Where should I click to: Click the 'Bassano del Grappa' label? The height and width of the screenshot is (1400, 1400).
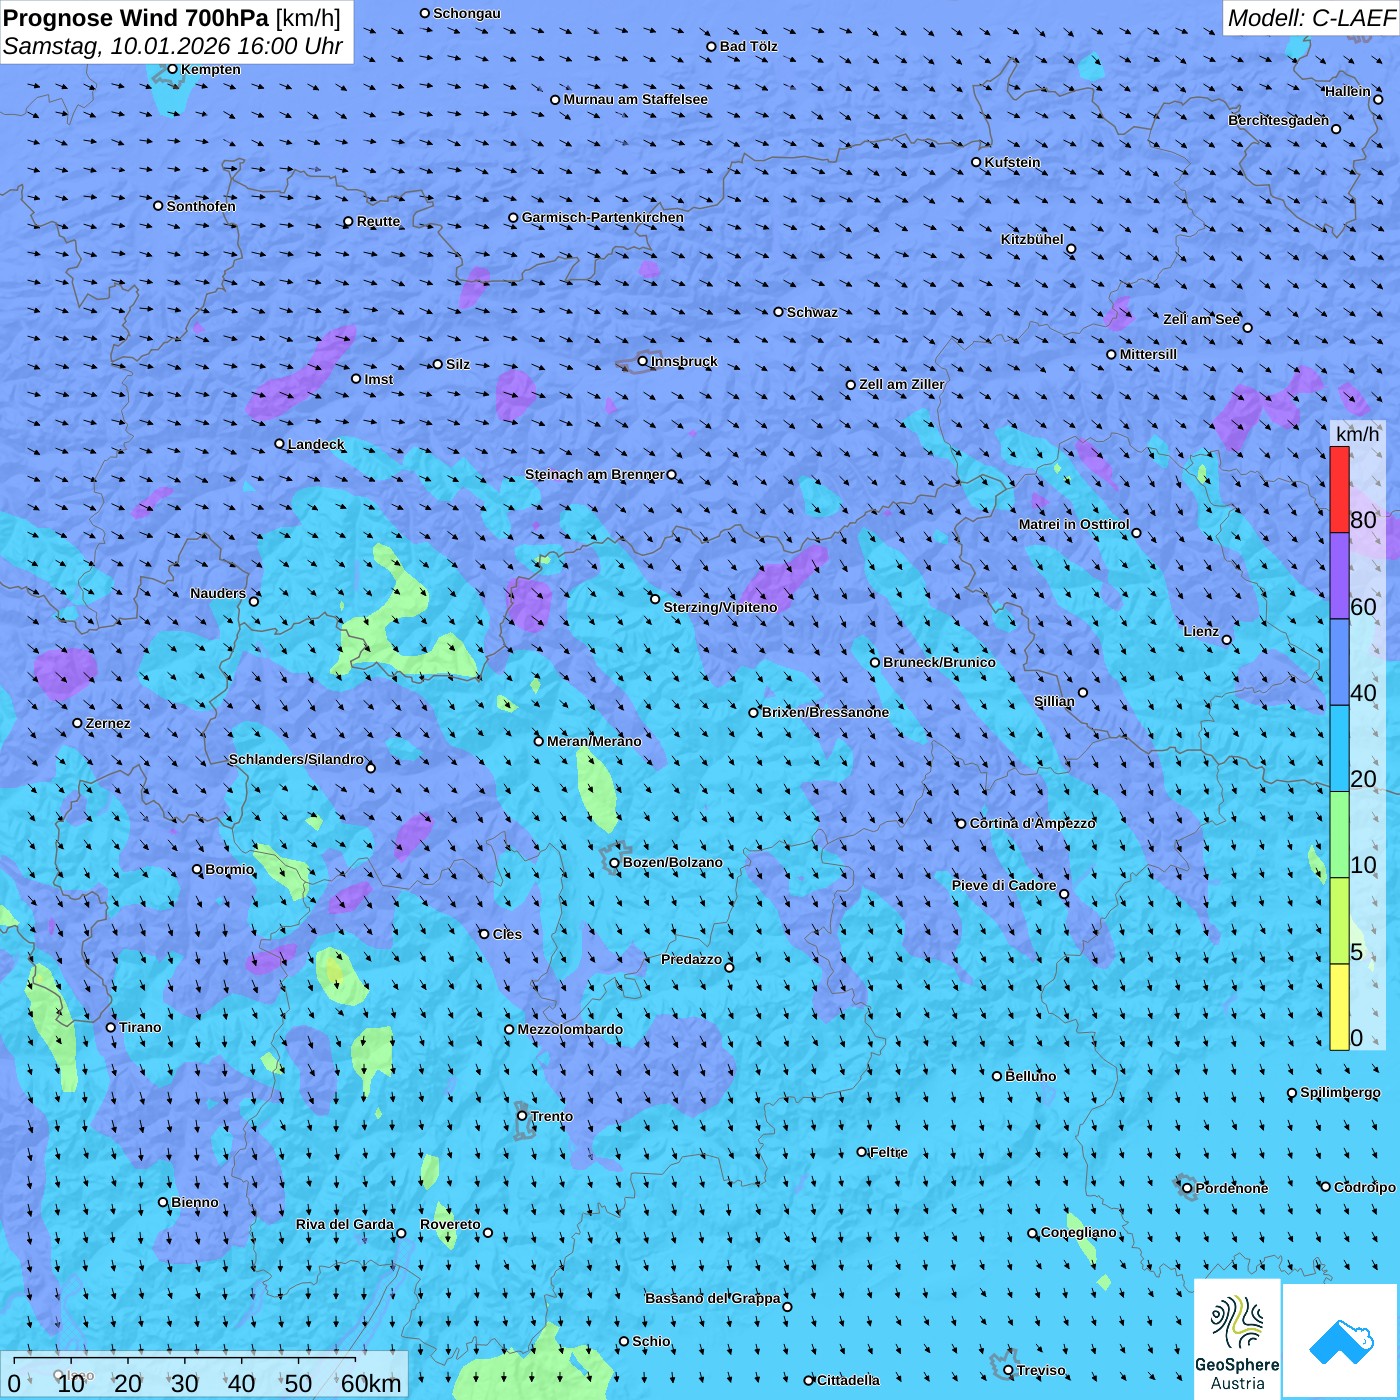tap(712, 1298)
